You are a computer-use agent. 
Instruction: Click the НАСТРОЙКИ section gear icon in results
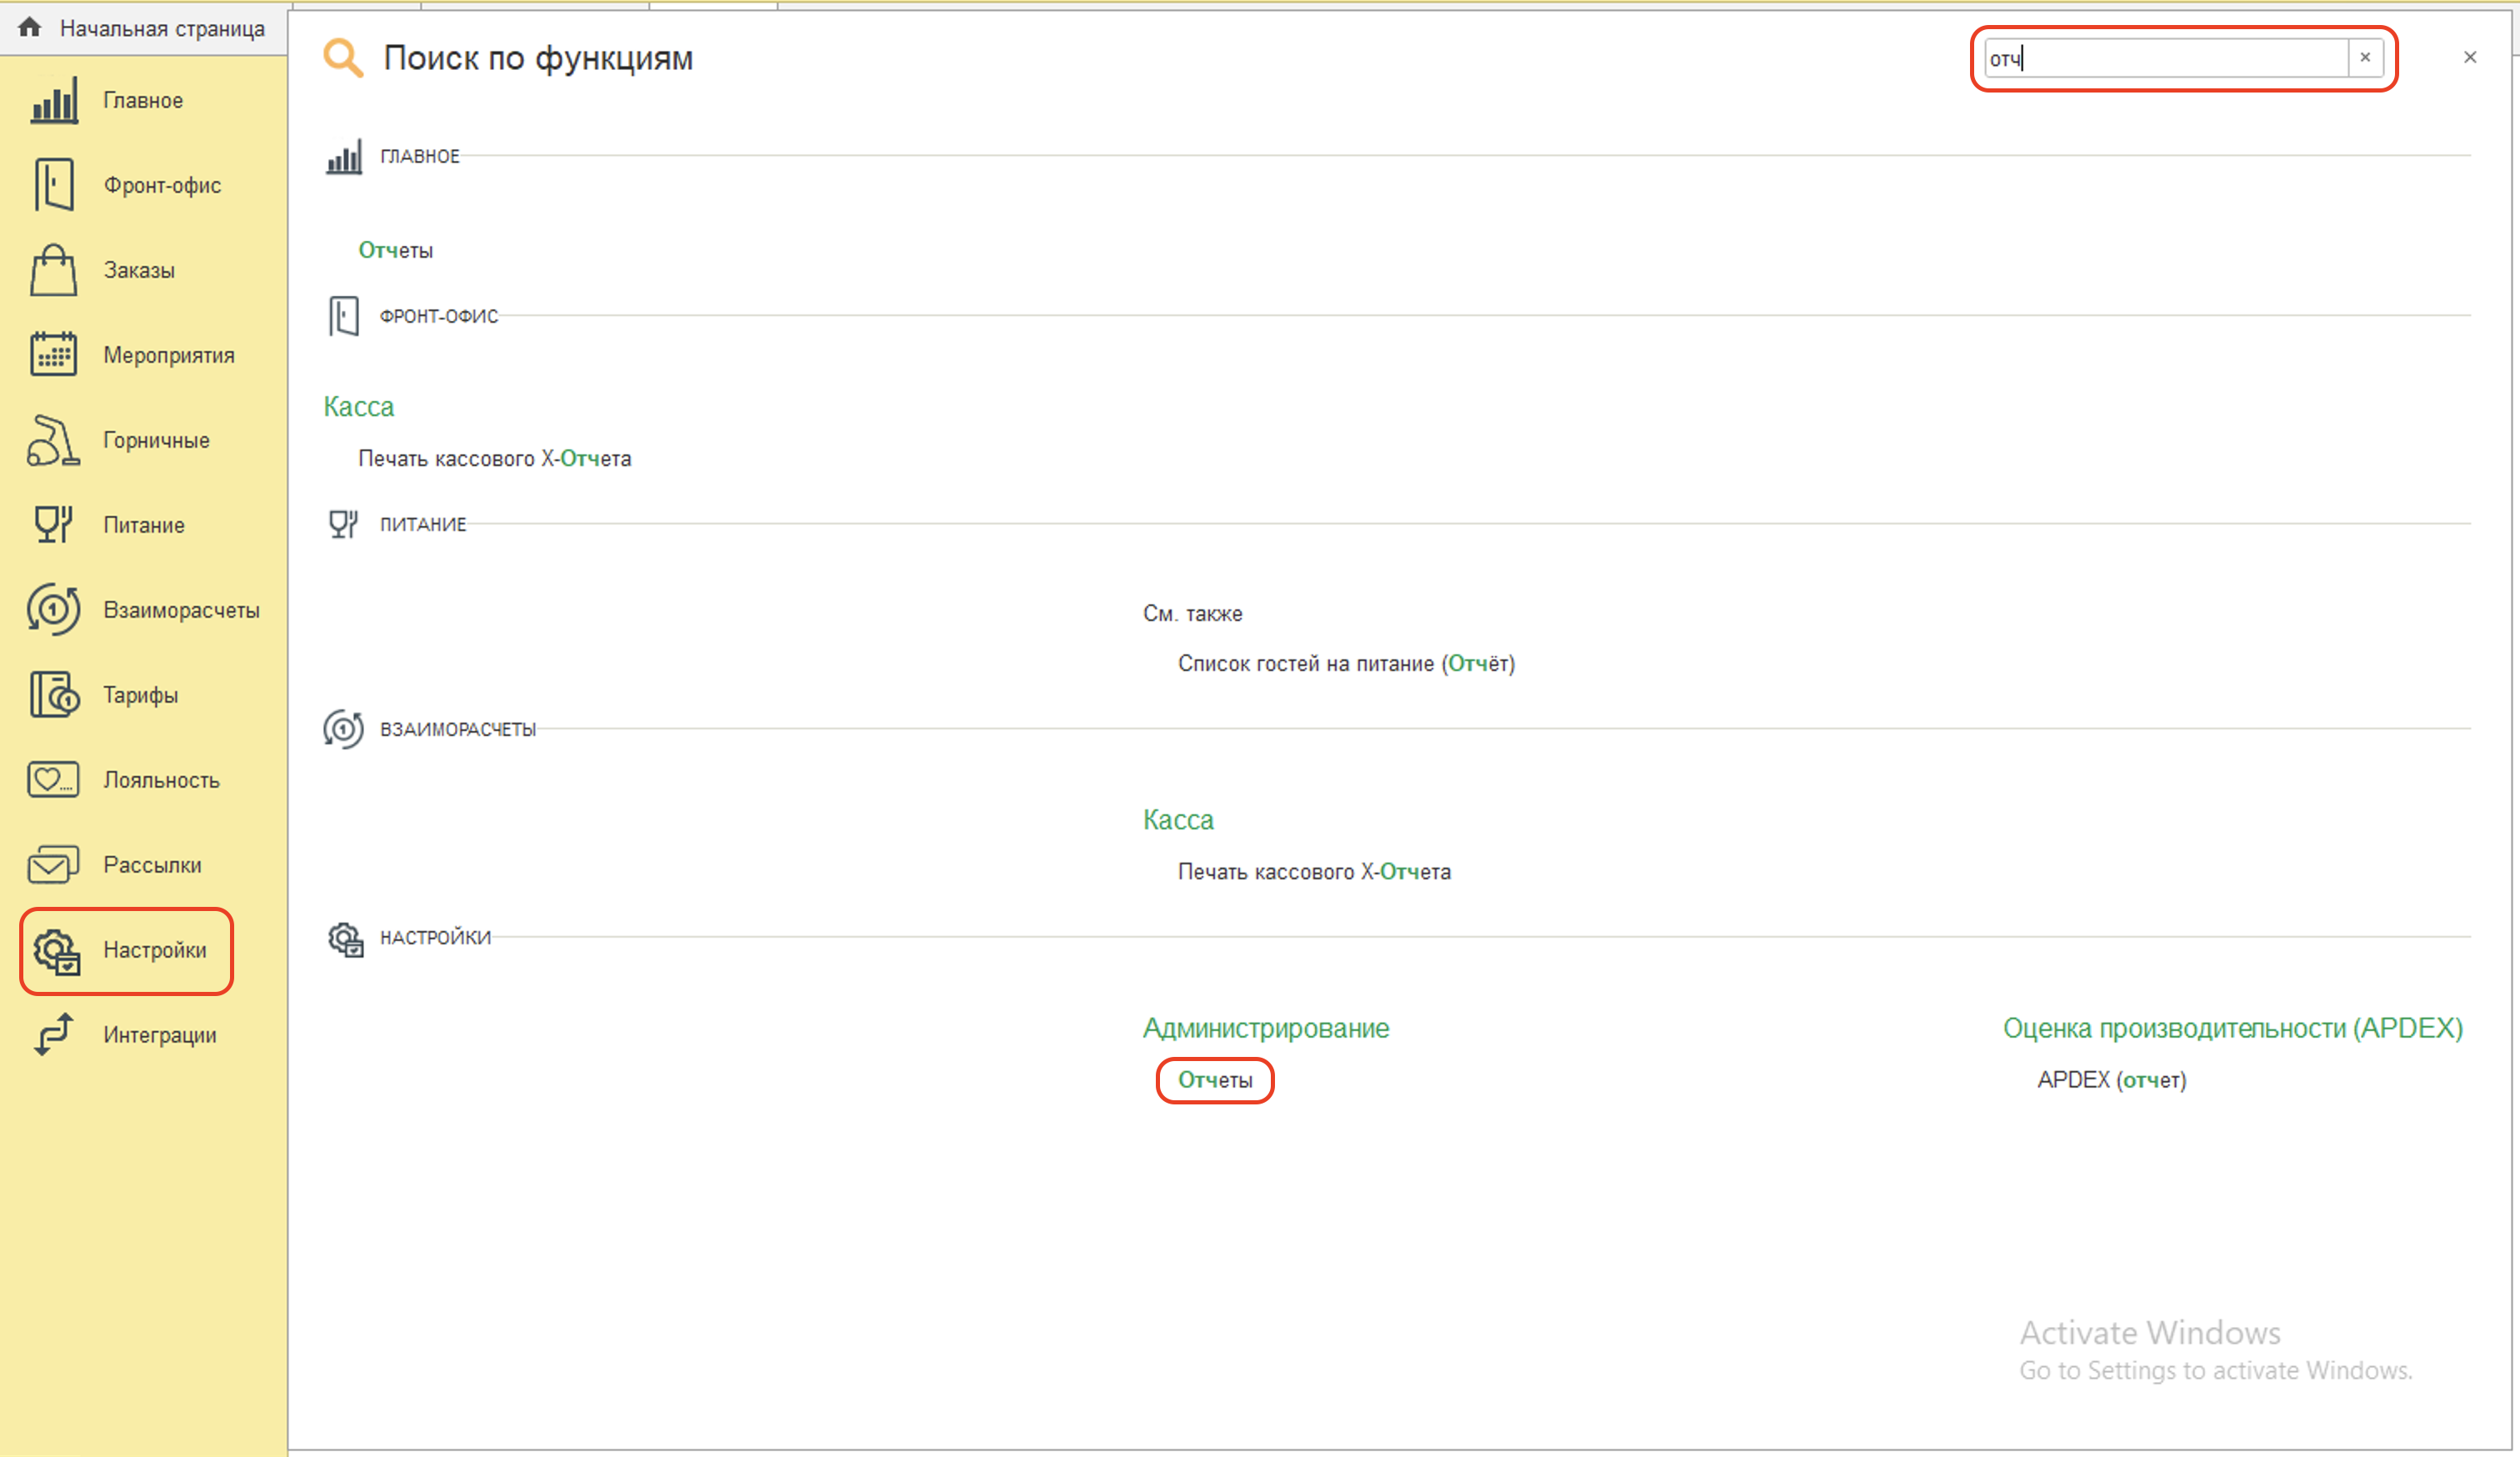pyautogui.click(x=346, y=939)
